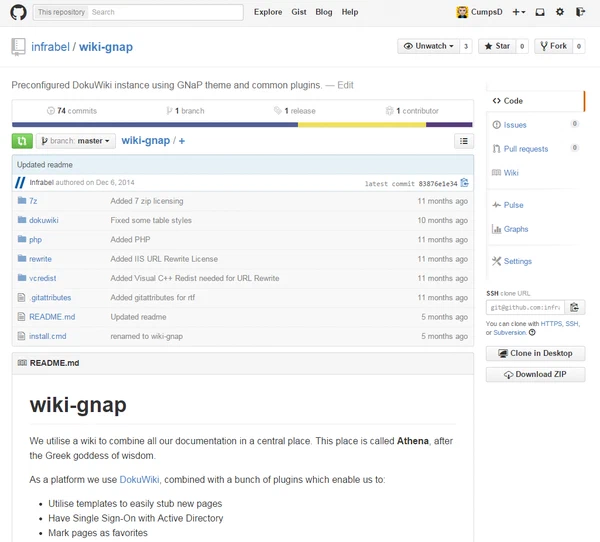Copy the latest commit SHA clipboard icon
The width and height of the screenshot is (600, 542).
(464, 183)
